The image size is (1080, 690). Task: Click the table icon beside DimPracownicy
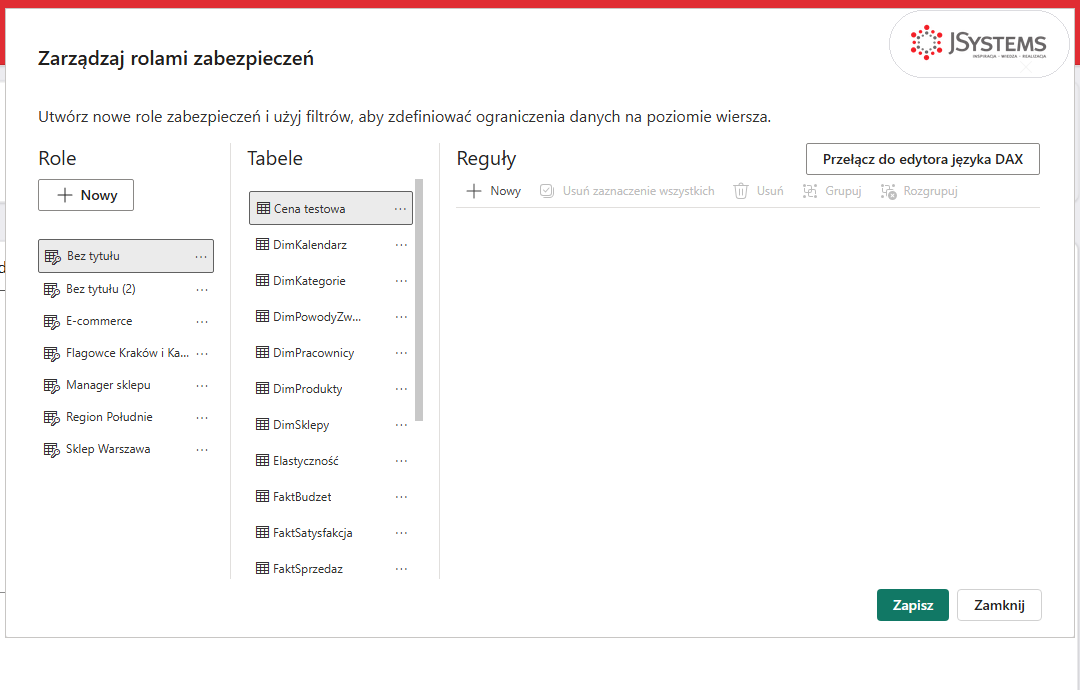click(262, 353)
